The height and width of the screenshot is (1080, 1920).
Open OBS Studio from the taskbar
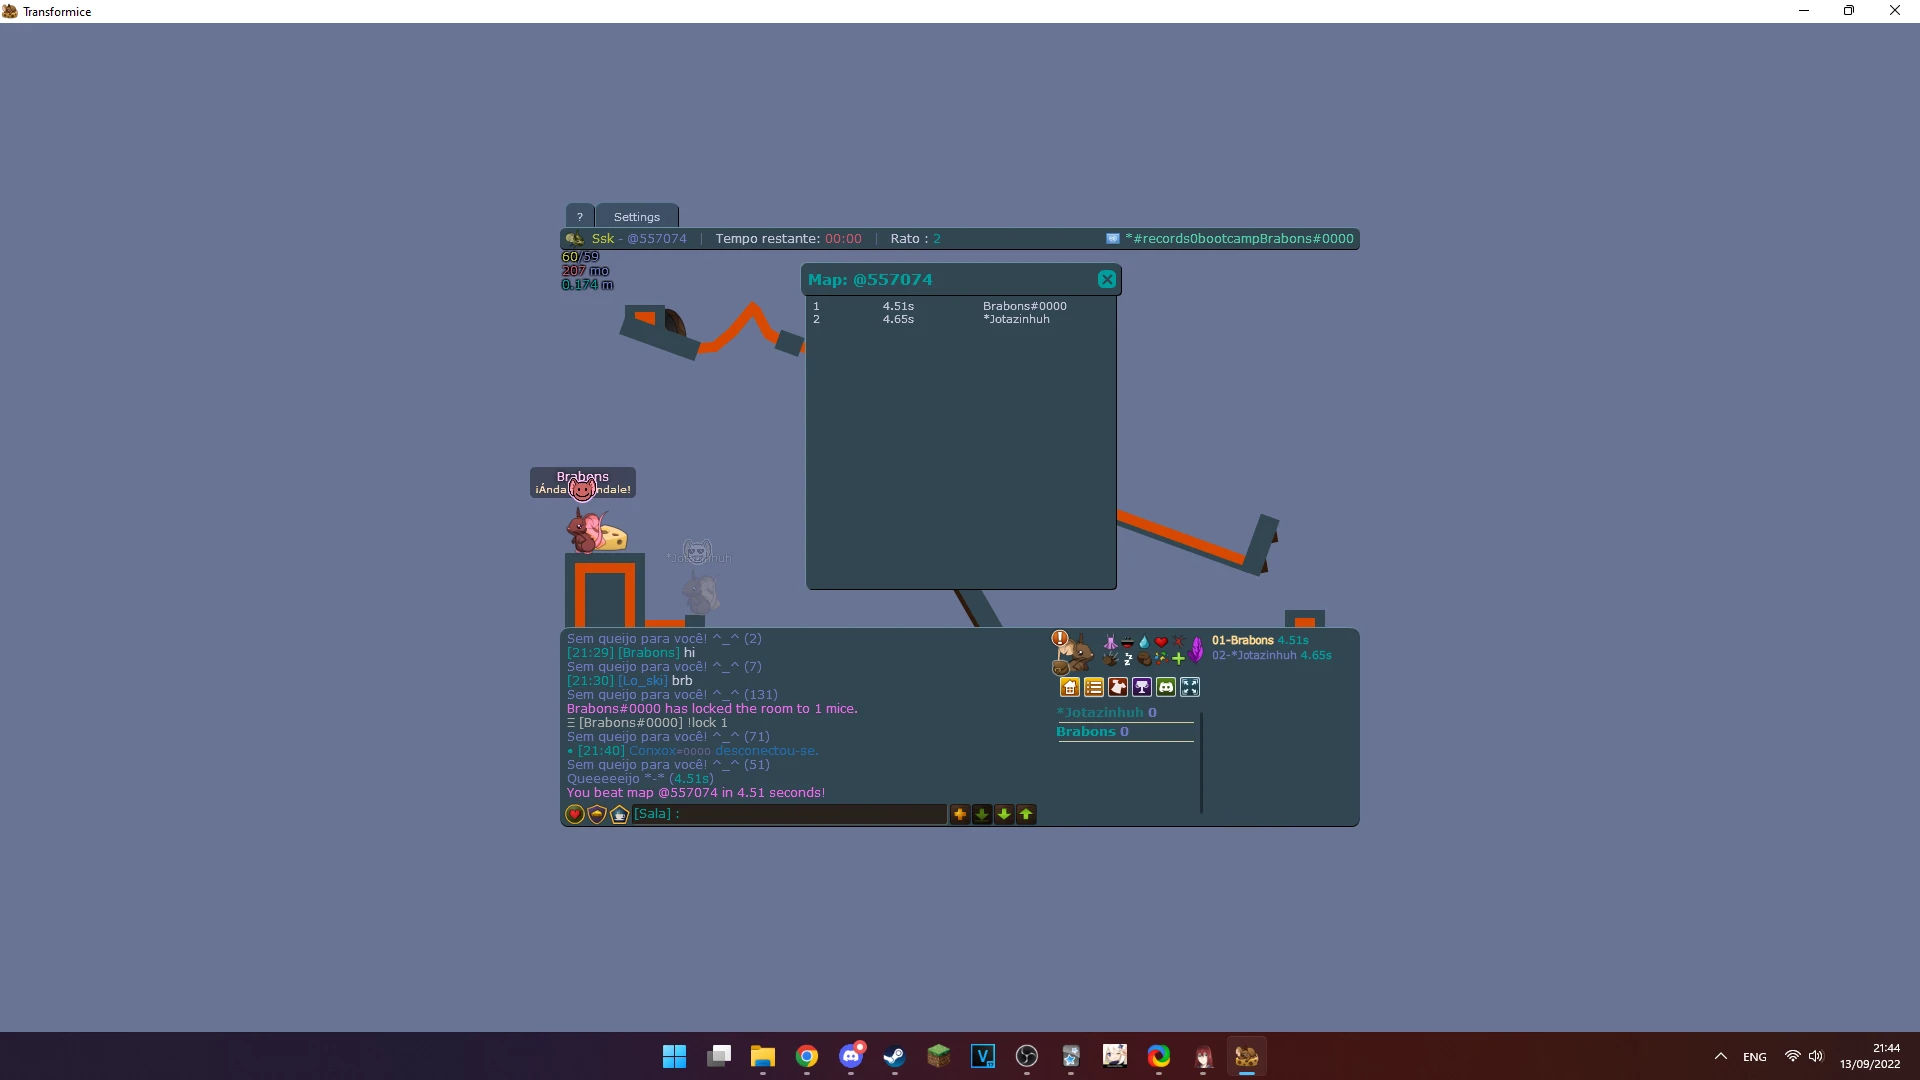tap(1027, 1057)
